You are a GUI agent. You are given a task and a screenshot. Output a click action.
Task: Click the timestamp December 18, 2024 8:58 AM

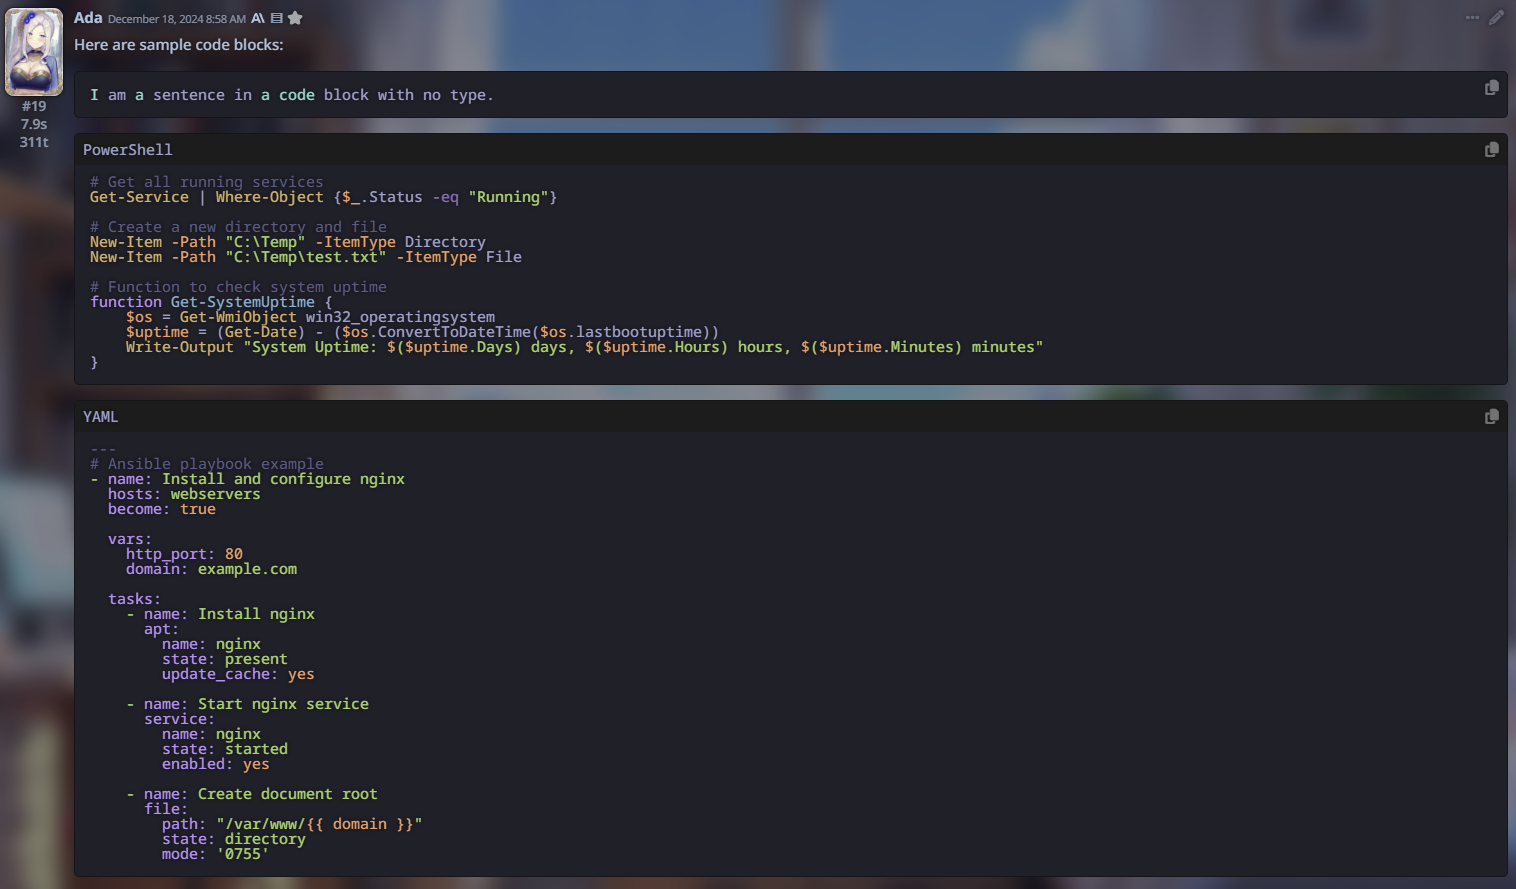[177, 19]
